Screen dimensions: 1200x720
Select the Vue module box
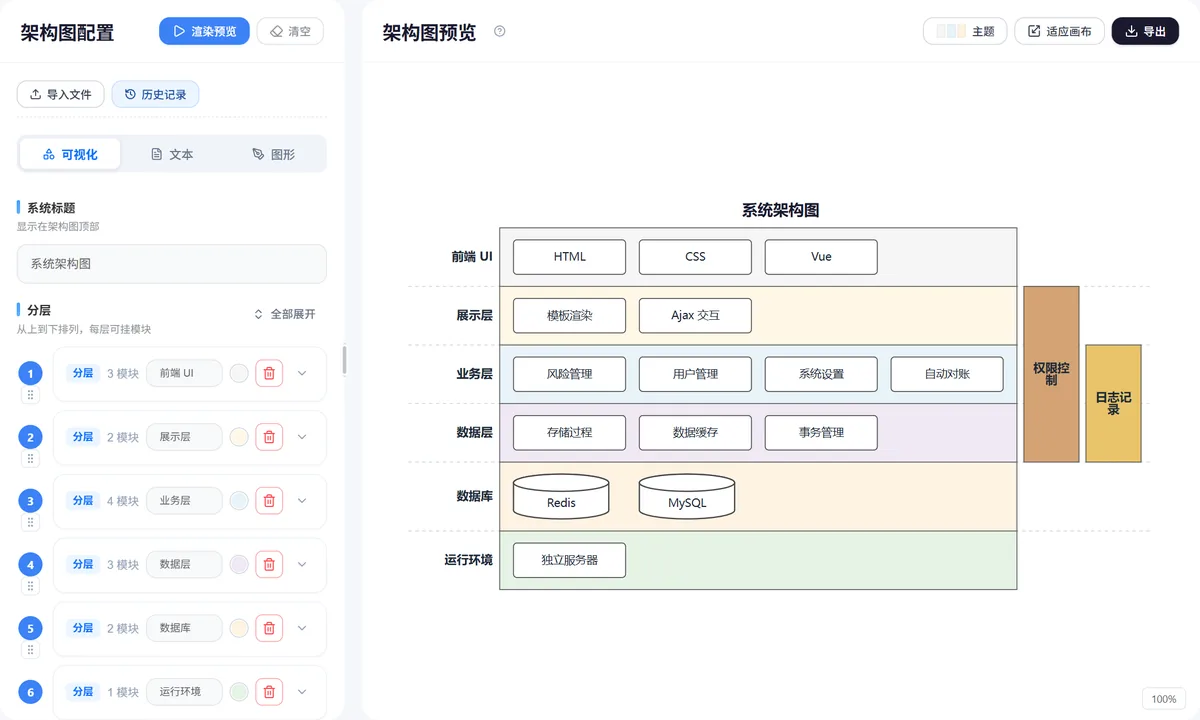(821, 257)
